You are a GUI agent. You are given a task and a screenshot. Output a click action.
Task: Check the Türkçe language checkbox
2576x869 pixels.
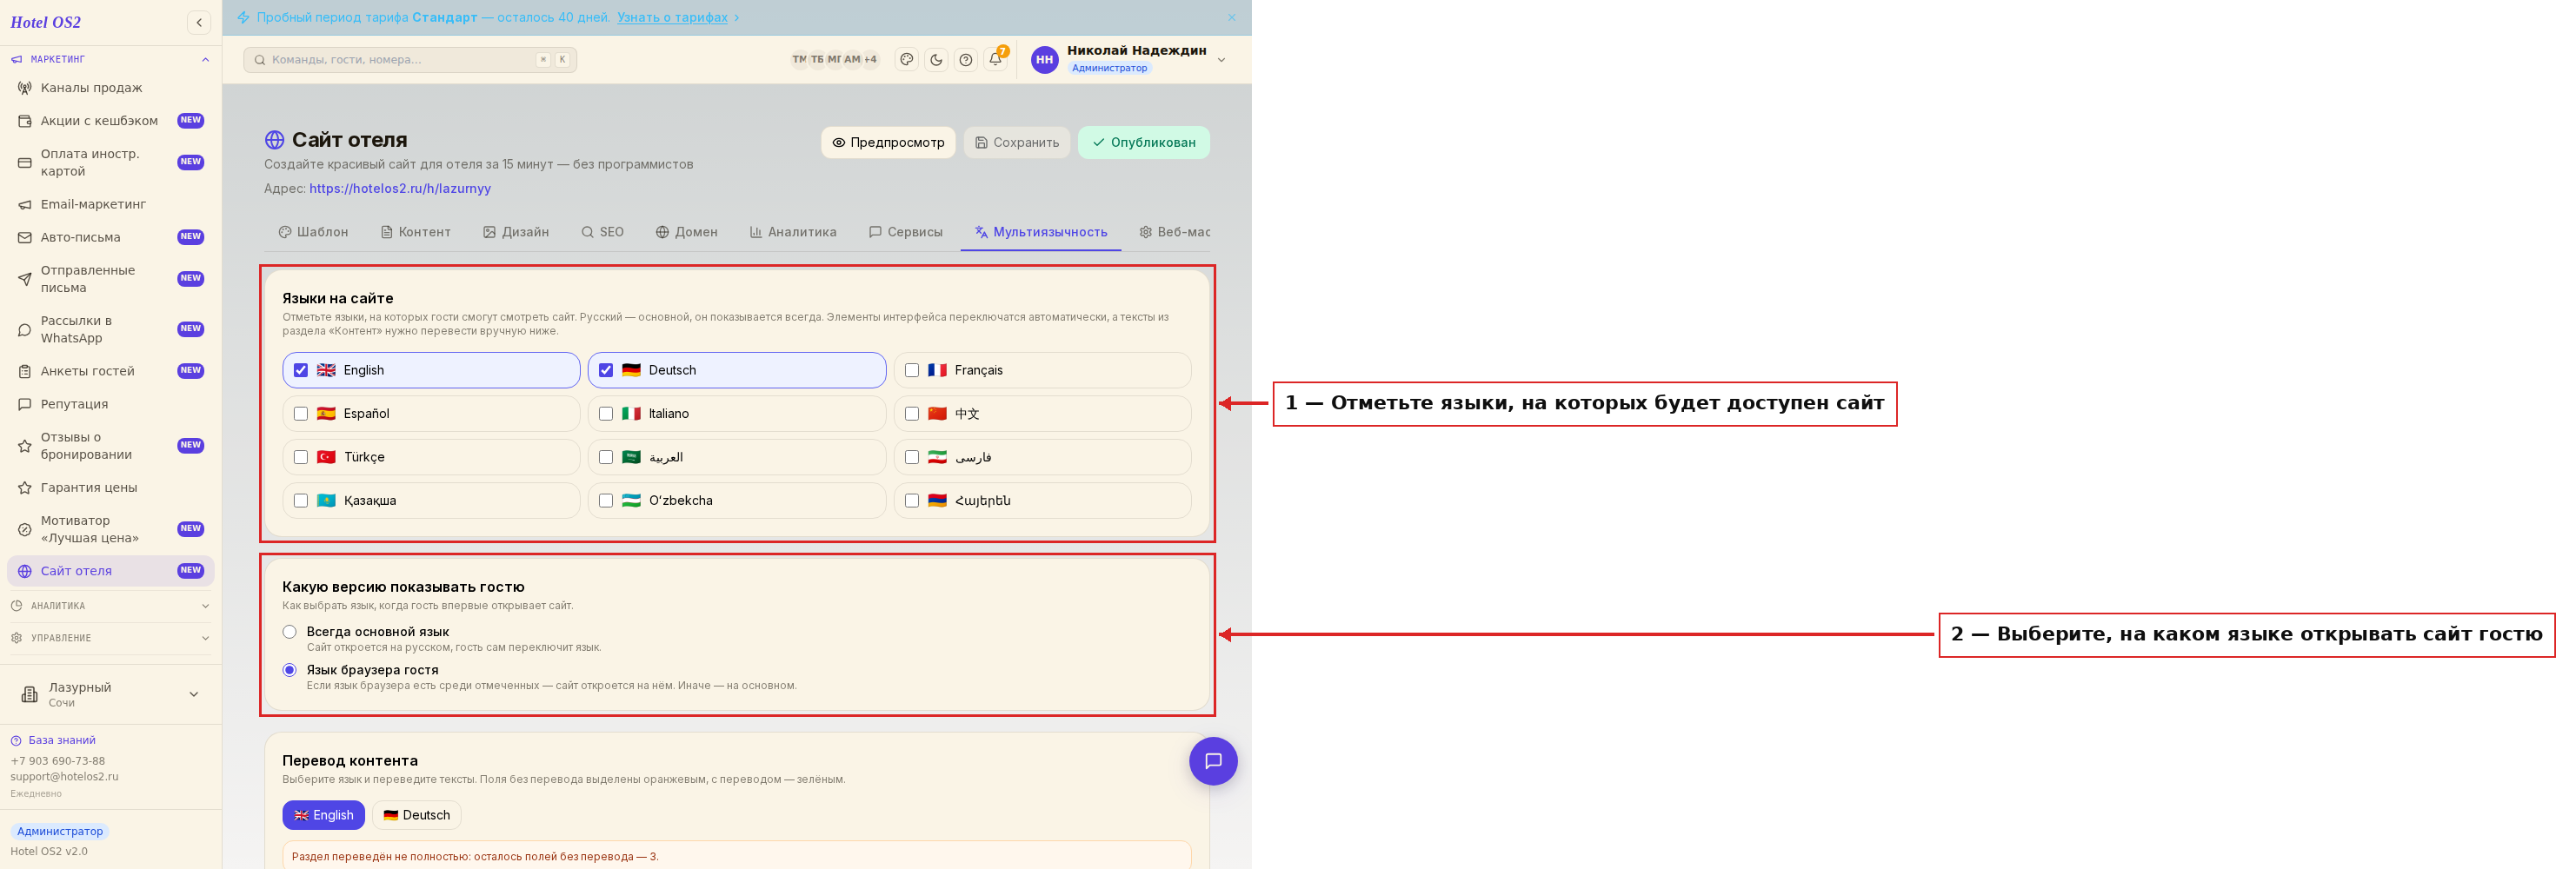pyautogui.click(x=301, y=457)
